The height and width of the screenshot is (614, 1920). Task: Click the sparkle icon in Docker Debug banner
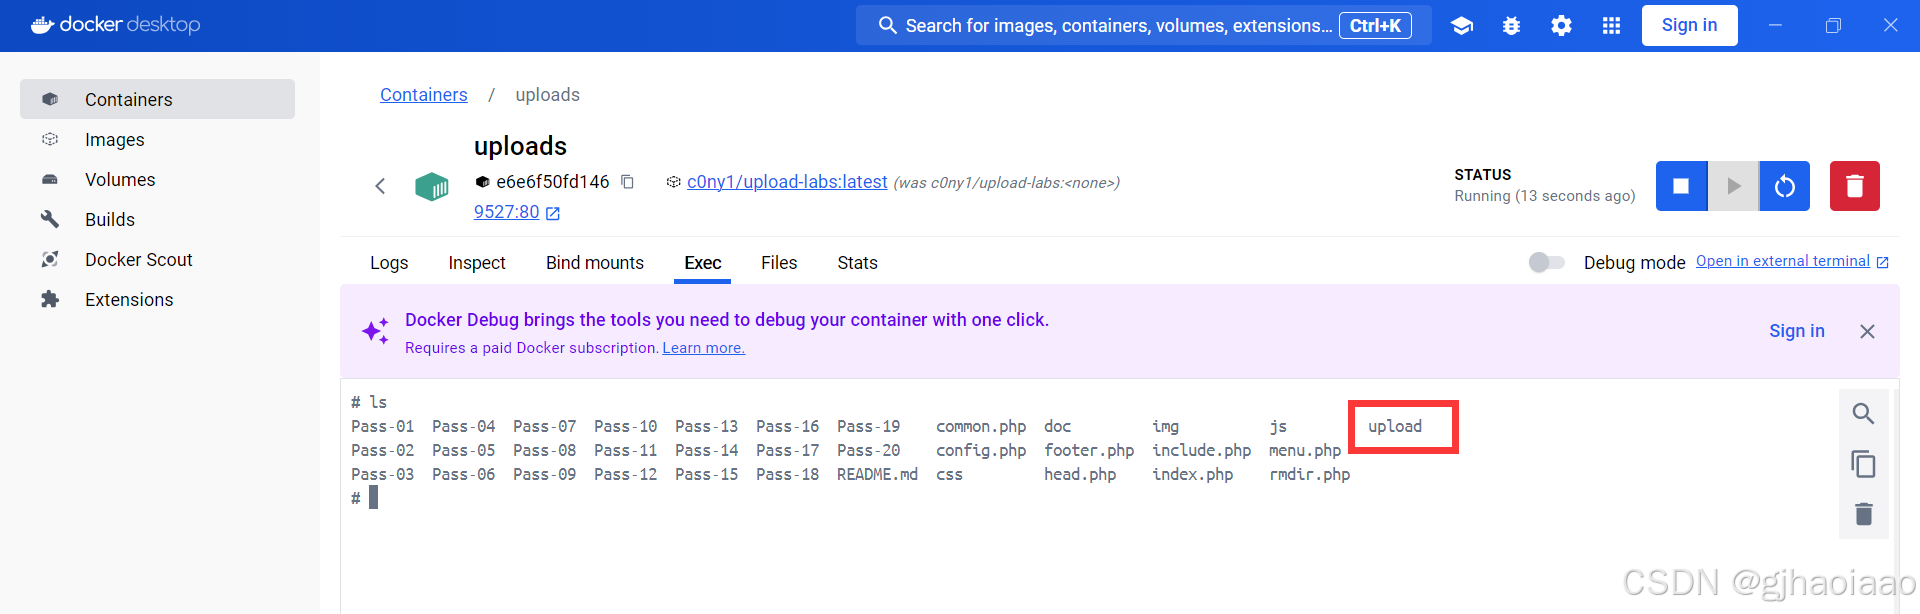[x=376, y=331]
